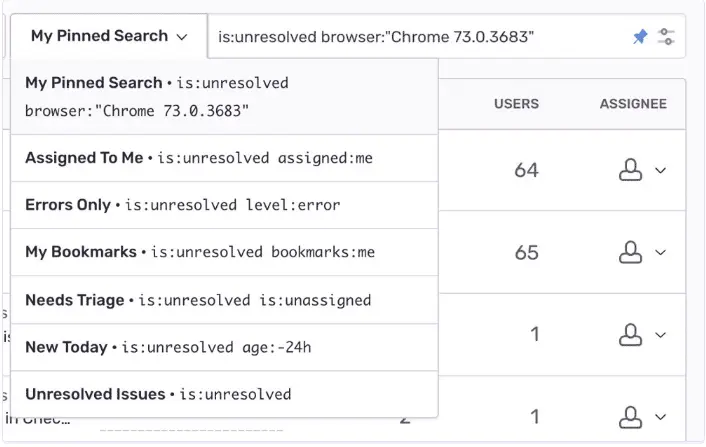
Task: Click assignee person icon in bottom row
Action: 630,416
